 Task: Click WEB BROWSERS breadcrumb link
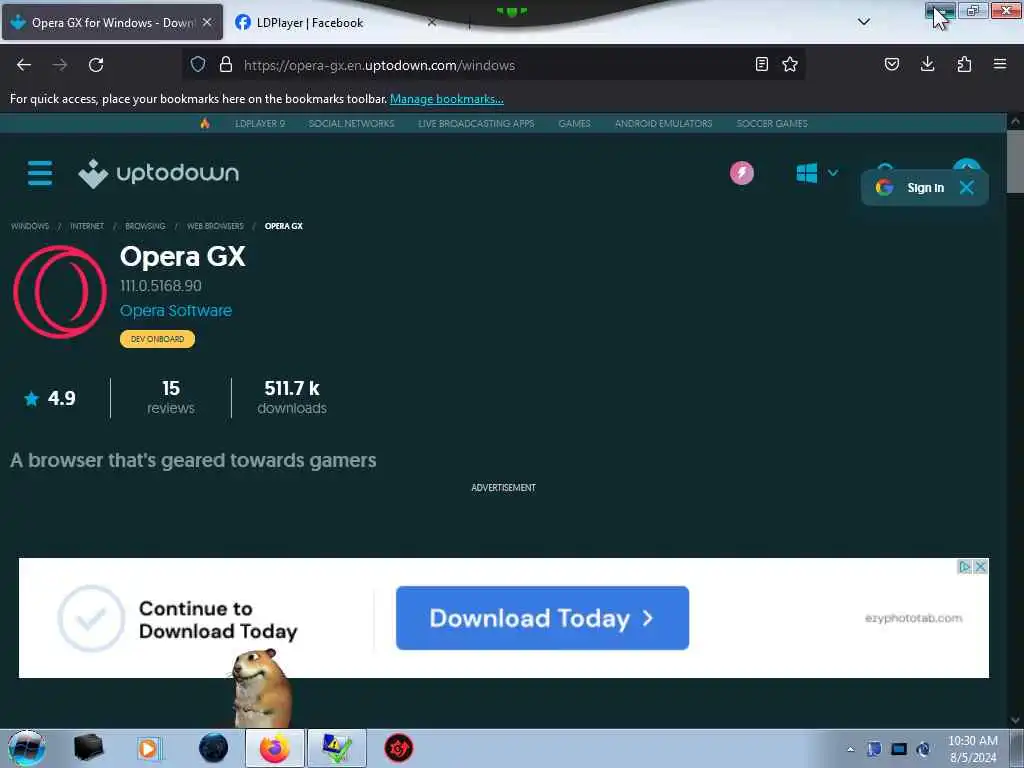tap(215, 226)
